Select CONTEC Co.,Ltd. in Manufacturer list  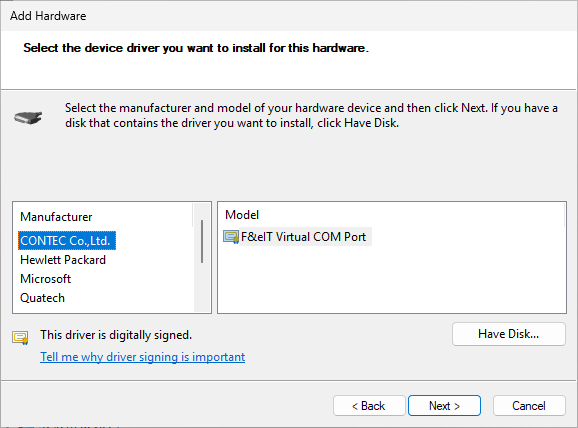[x=67, y=241]
